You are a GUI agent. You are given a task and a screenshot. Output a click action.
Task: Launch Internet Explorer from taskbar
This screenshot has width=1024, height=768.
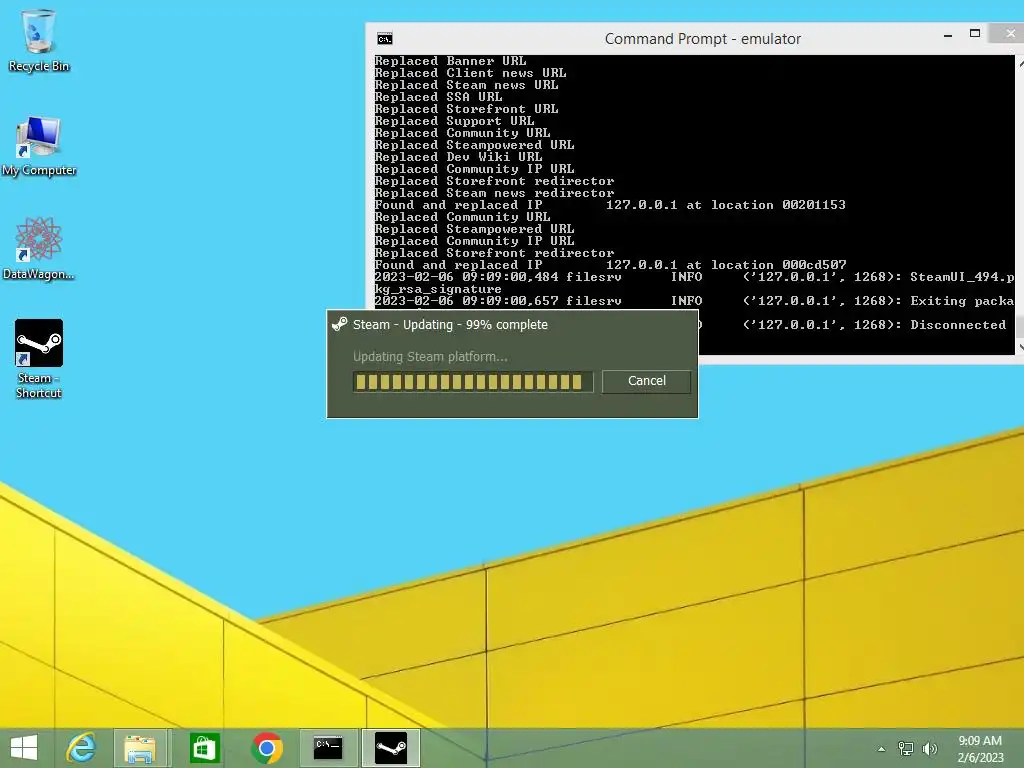pos(80,748)
